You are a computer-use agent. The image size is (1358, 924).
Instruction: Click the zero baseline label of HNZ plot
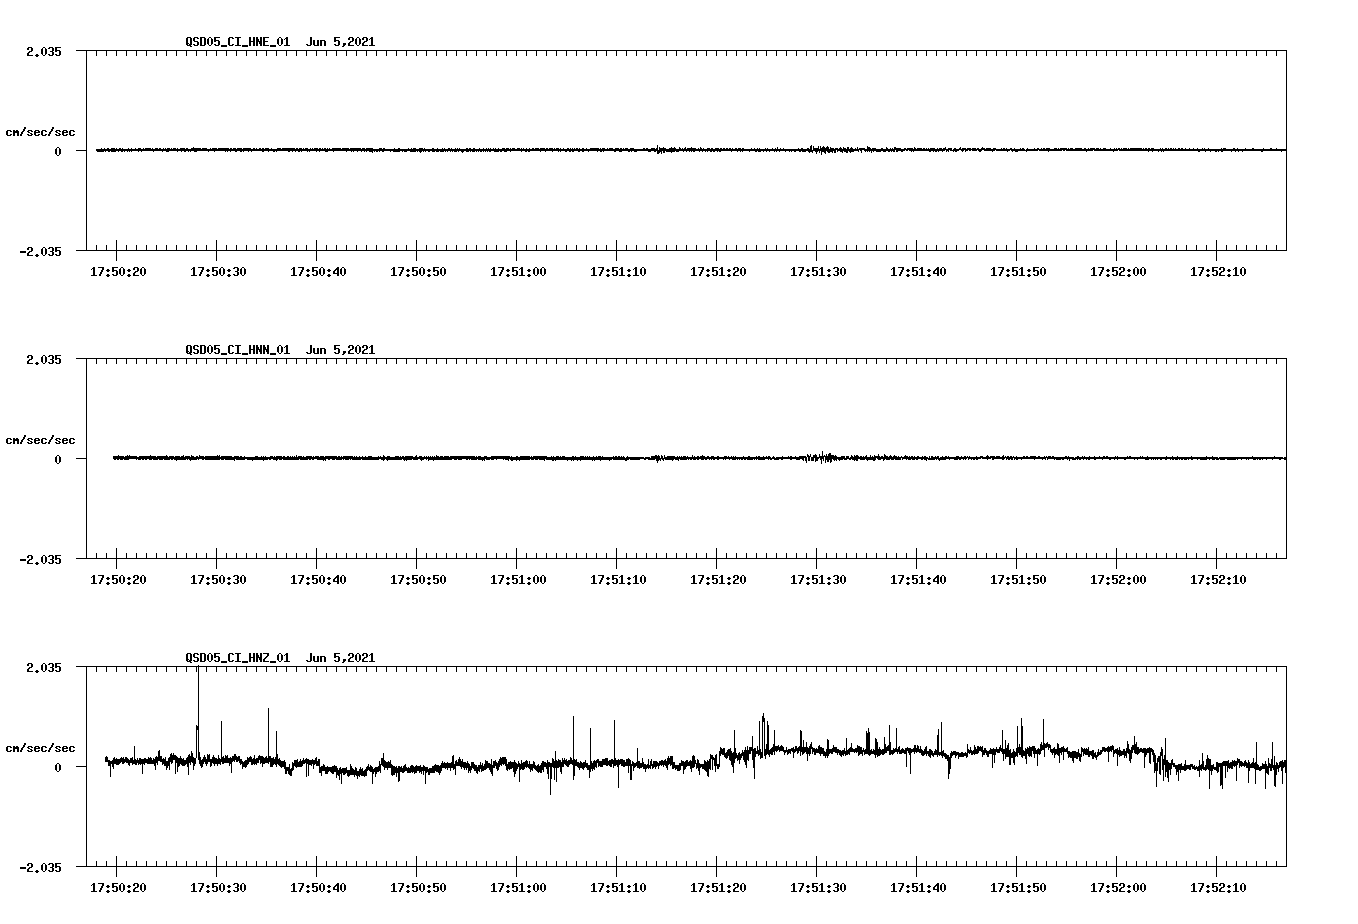58,768
